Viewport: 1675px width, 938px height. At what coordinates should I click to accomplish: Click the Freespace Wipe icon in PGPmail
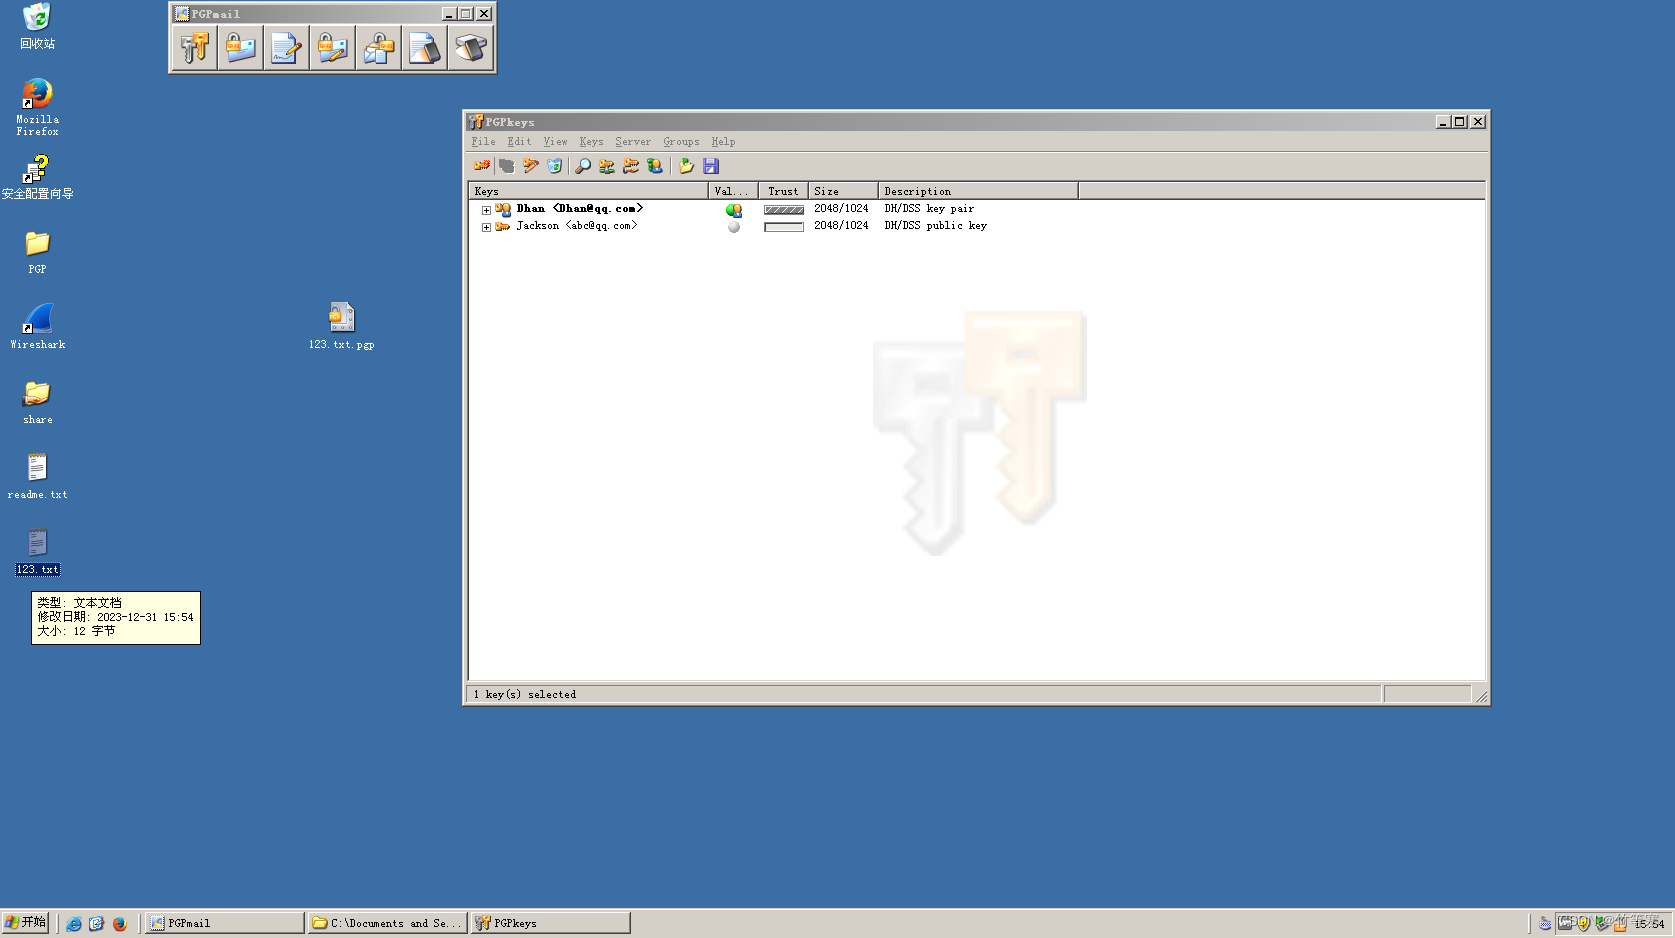click(x=470, y=47)
